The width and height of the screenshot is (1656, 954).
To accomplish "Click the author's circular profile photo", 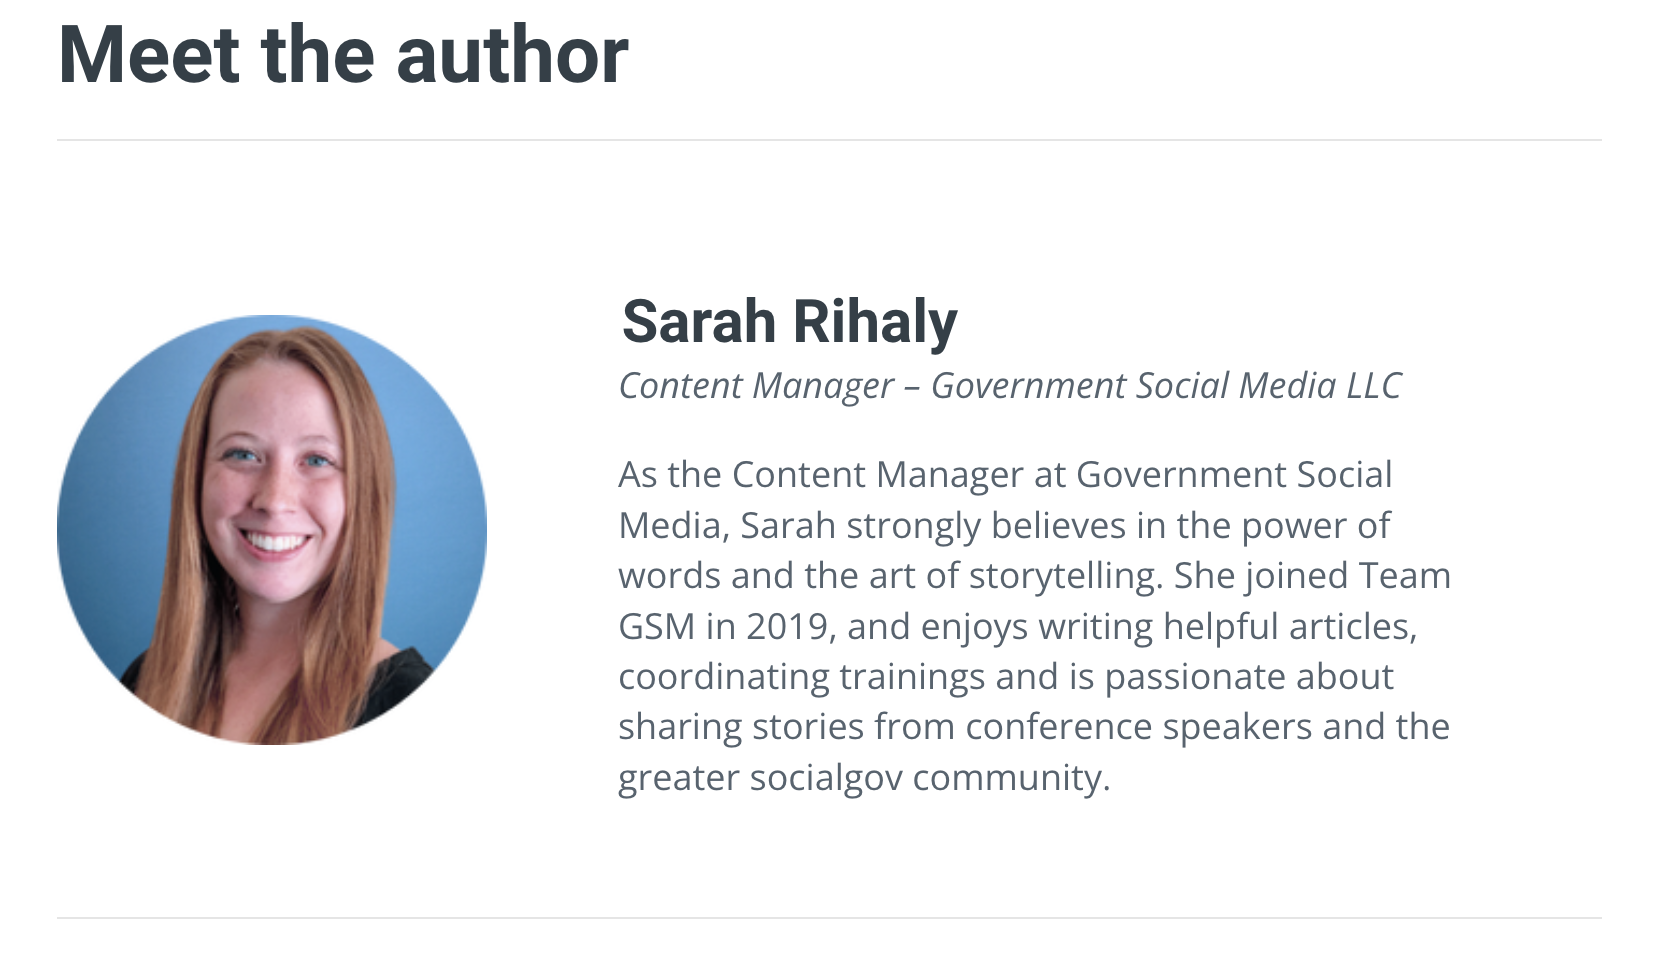I will coord(272,530).
